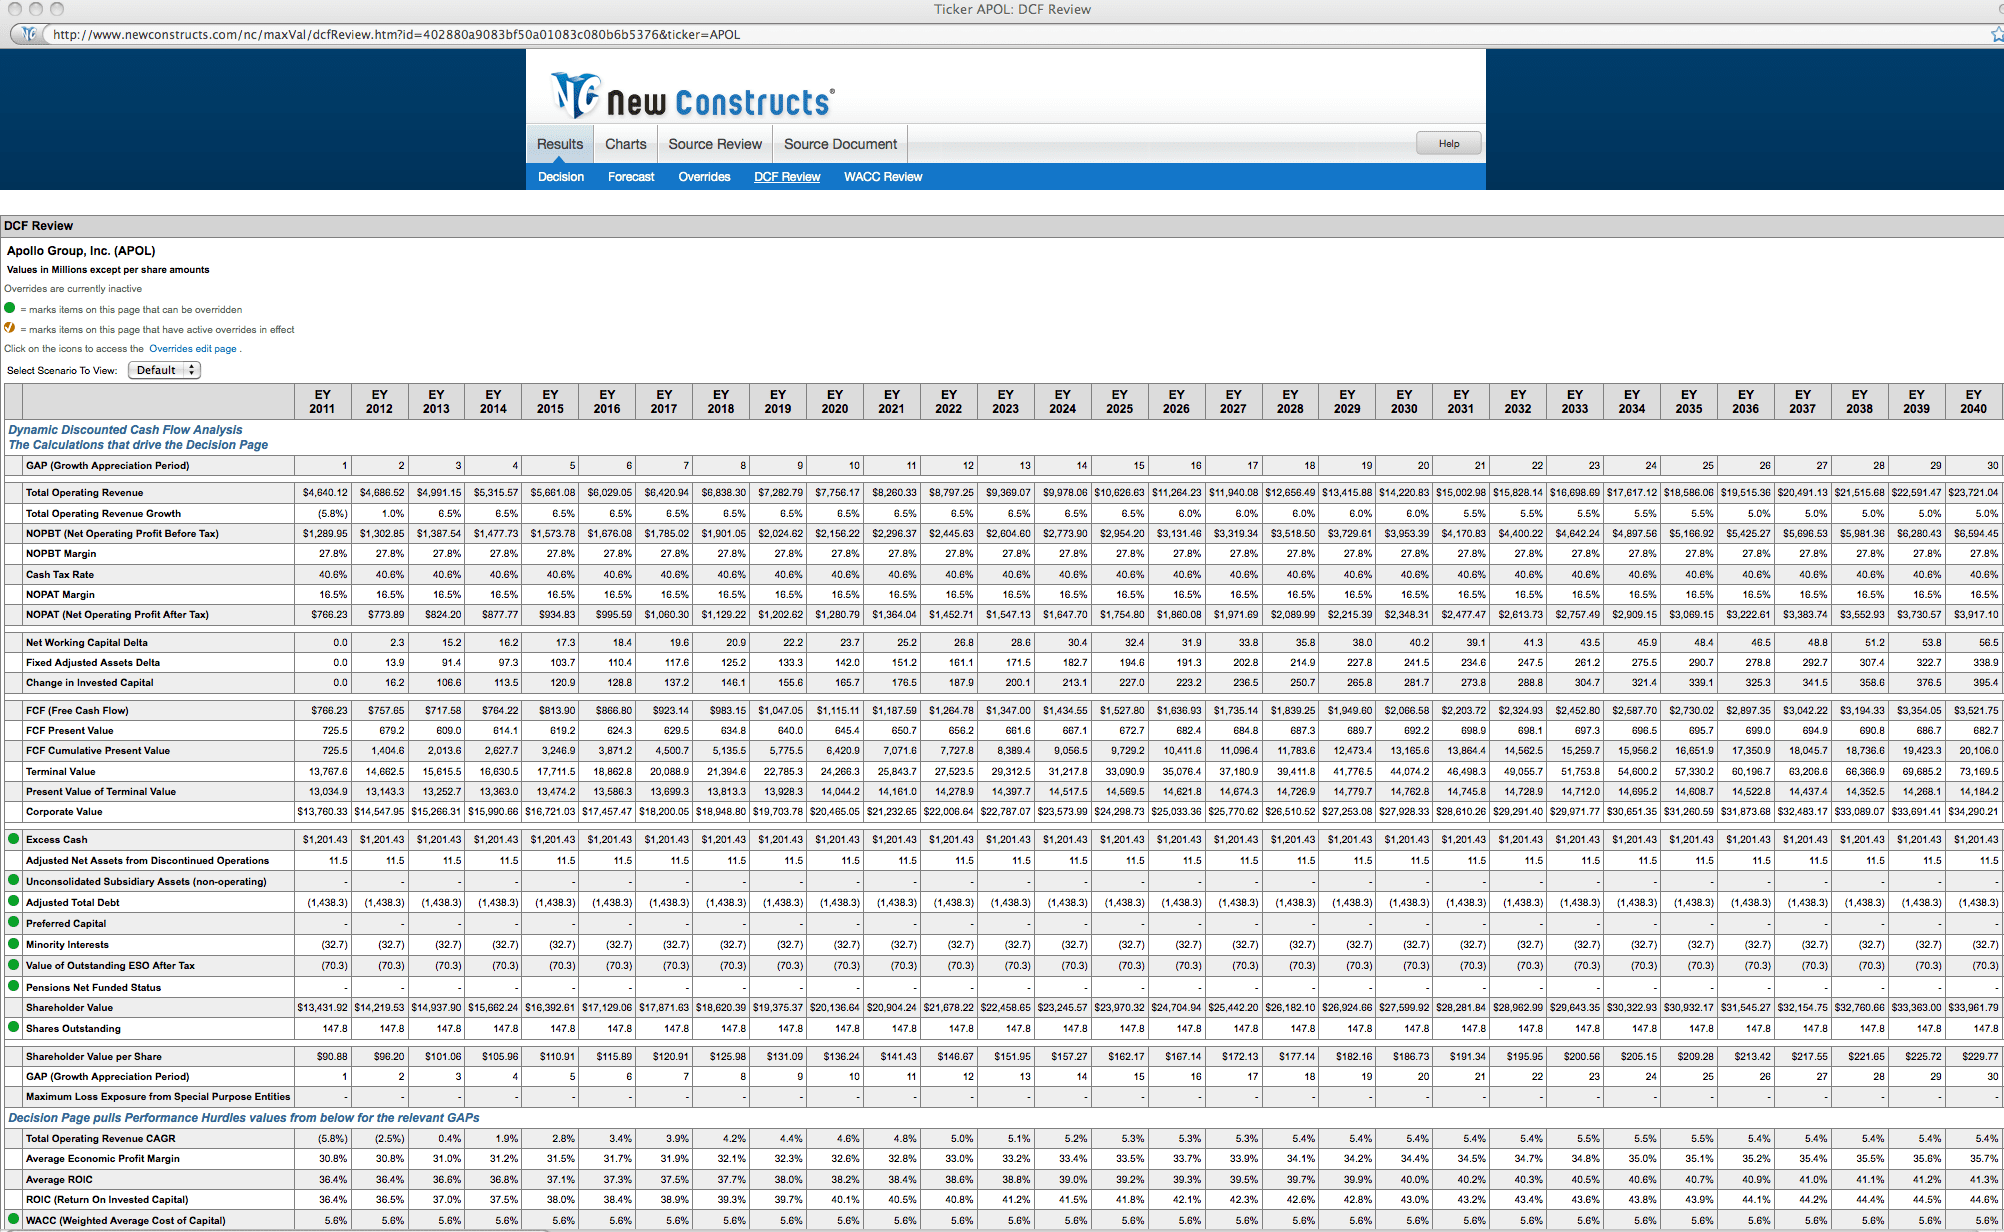This screenshot has width=2004, height=1232.
Task: Open the Select Scenario To View dropdown
Action: [164, 370]
